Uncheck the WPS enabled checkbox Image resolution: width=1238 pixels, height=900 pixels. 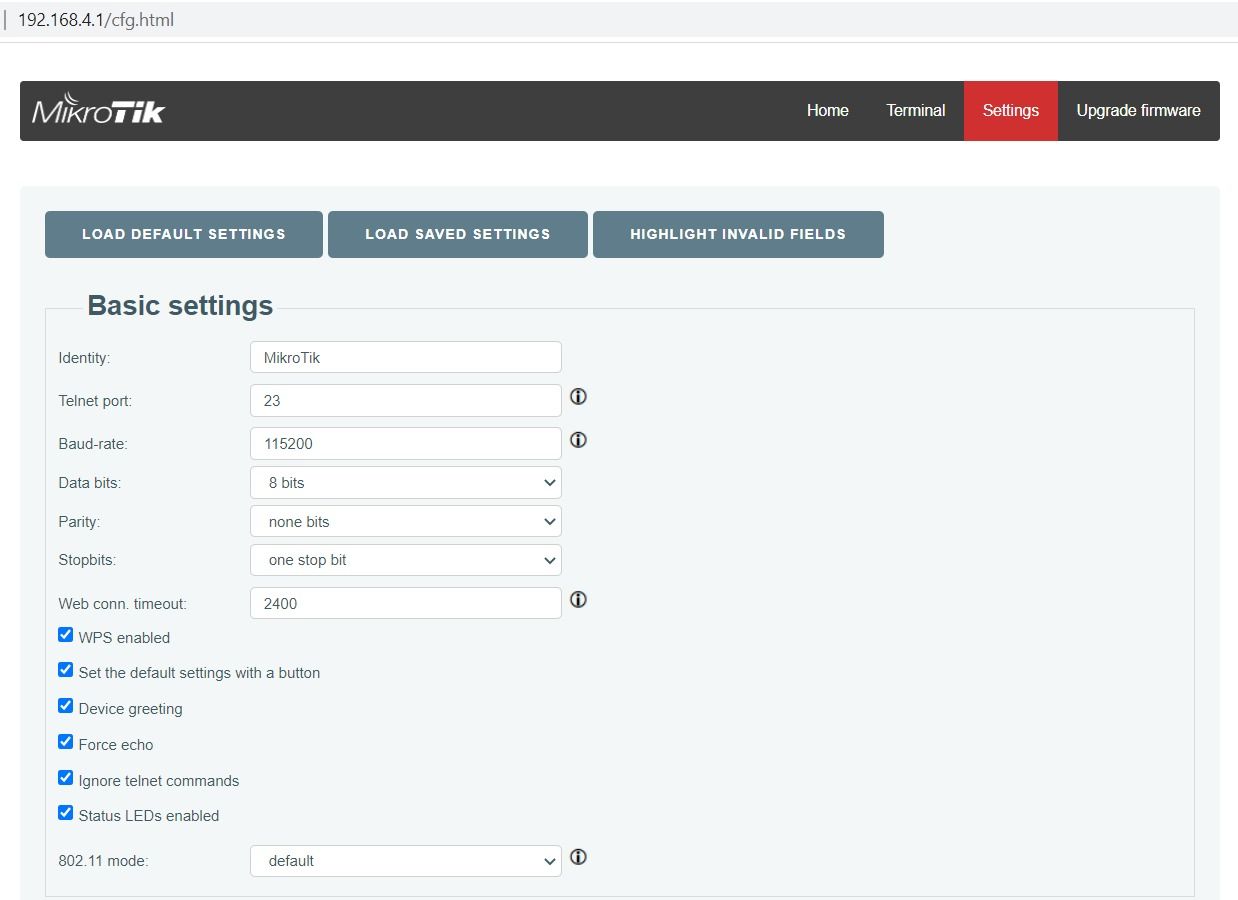click(x=66, y=635)
